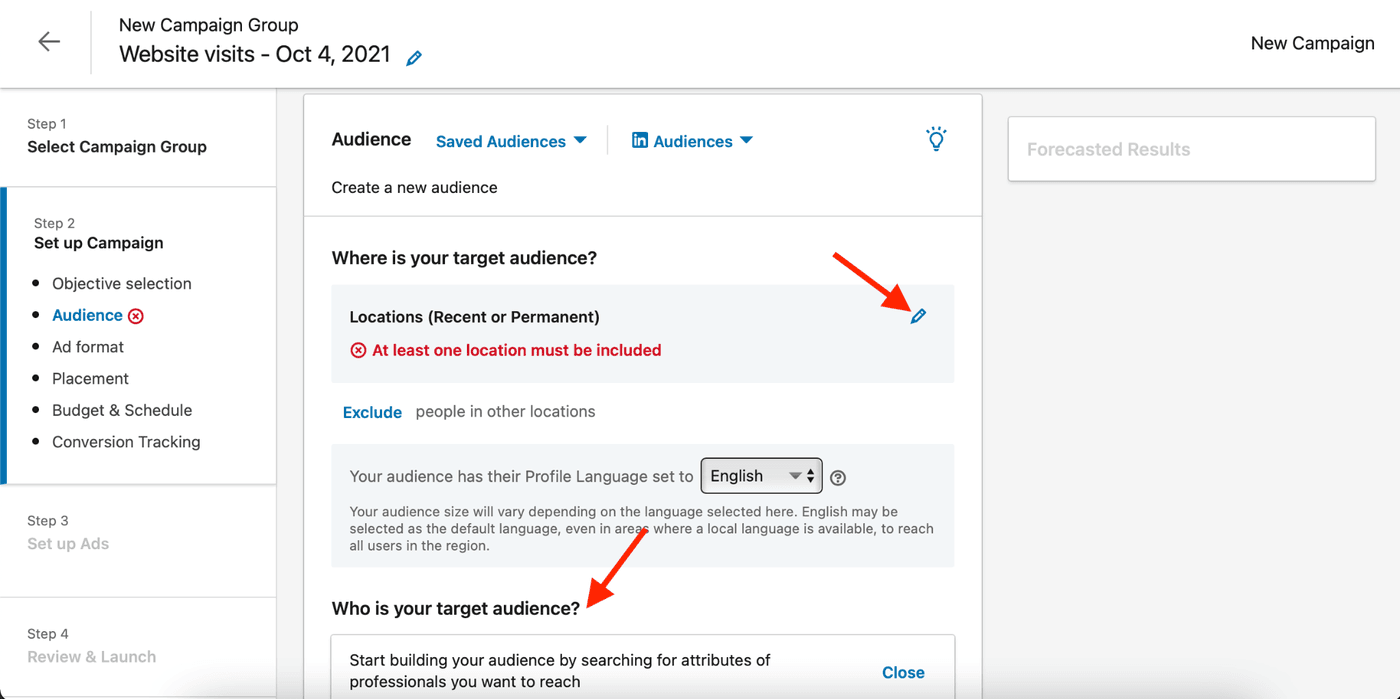Click the error icon in the location warning message
The width and height of the screenshot is (1400, 699).
click(x=359, y=350)
